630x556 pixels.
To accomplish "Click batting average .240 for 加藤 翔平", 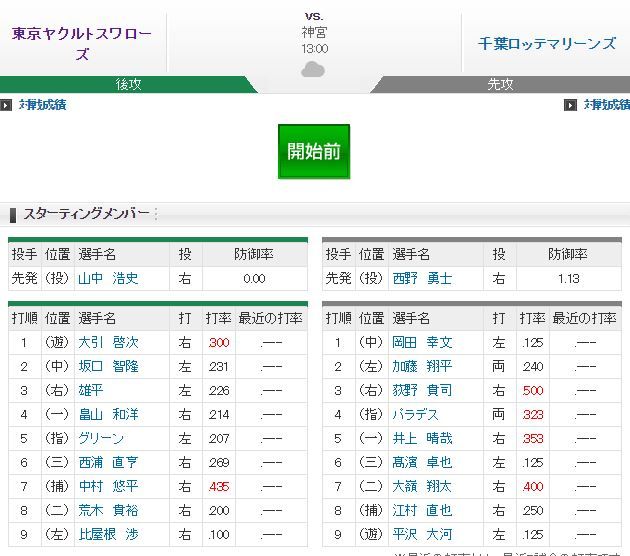I will tap(533, 367).
